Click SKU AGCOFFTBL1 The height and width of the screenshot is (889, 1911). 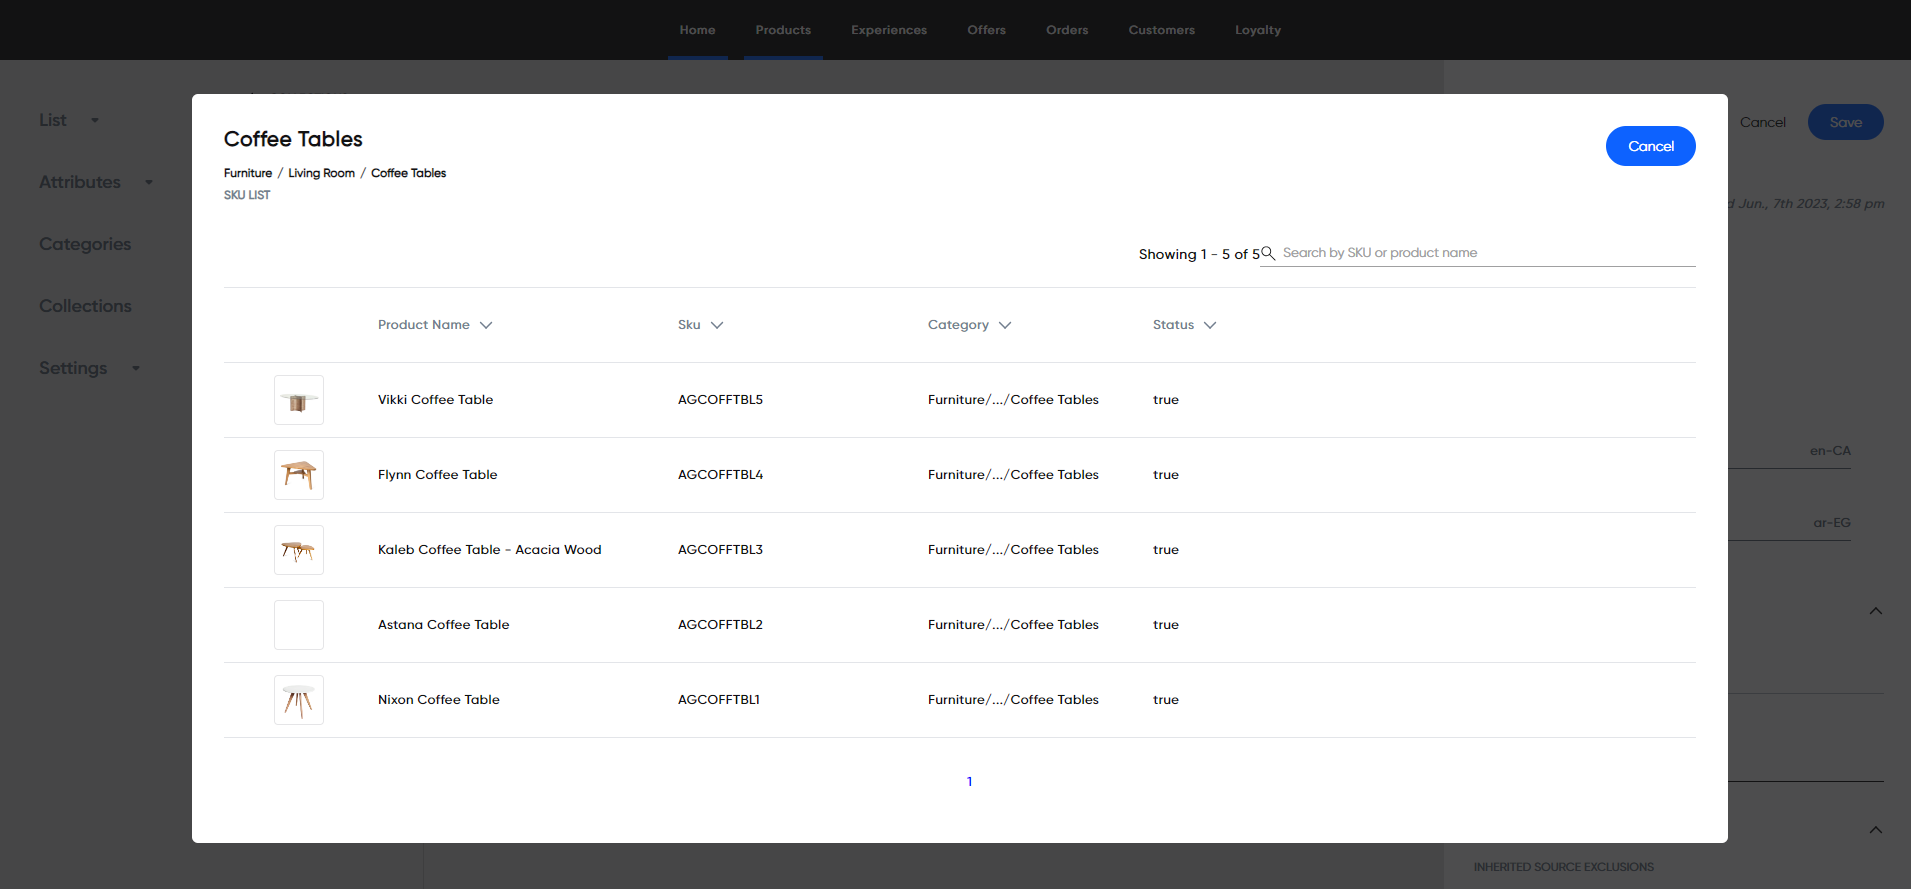[719, 700]
